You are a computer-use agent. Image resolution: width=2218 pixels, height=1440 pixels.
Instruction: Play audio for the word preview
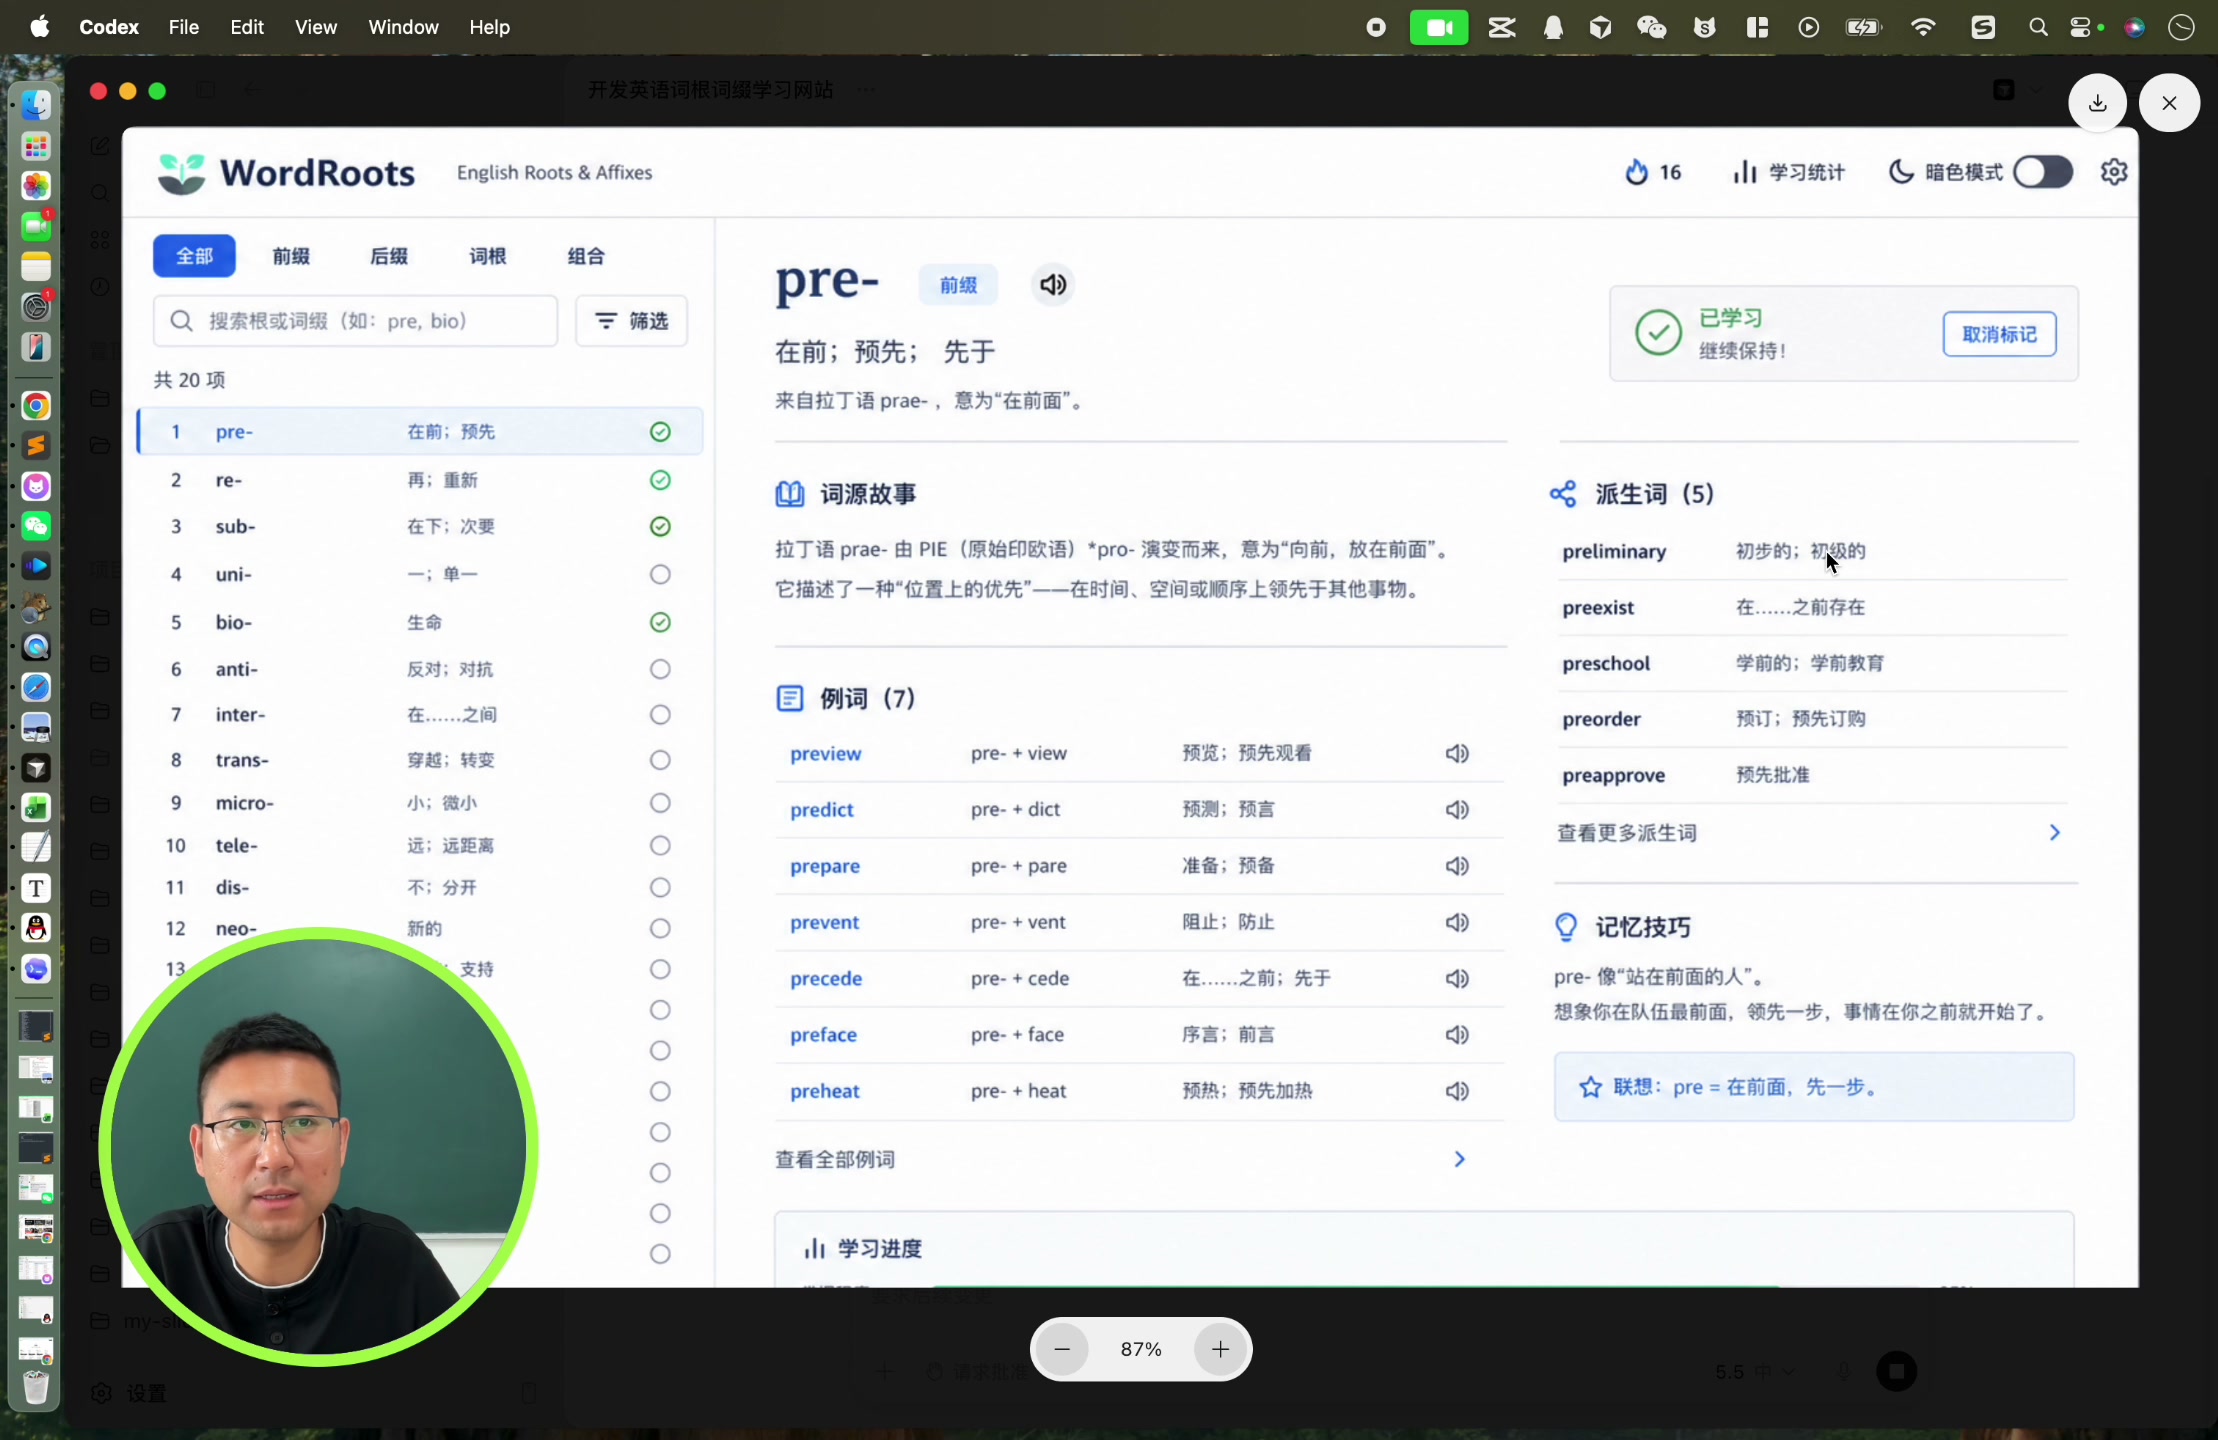click(1457, 753)
